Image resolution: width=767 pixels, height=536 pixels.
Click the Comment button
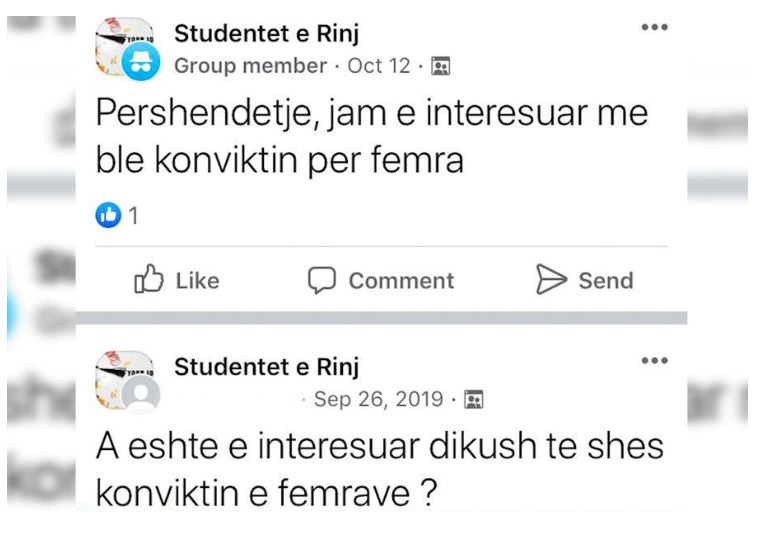pyautogui.click(x=381, y=280)
